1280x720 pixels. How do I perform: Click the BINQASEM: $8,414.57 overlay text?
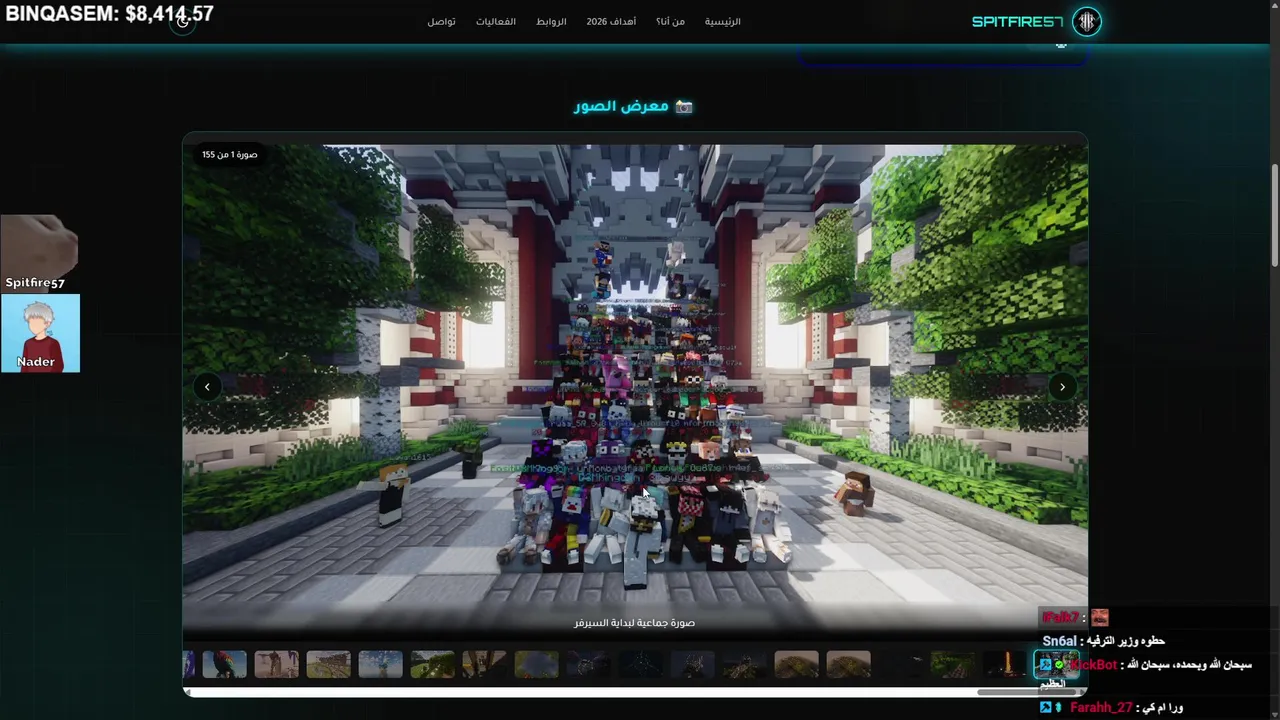[109, 14]
